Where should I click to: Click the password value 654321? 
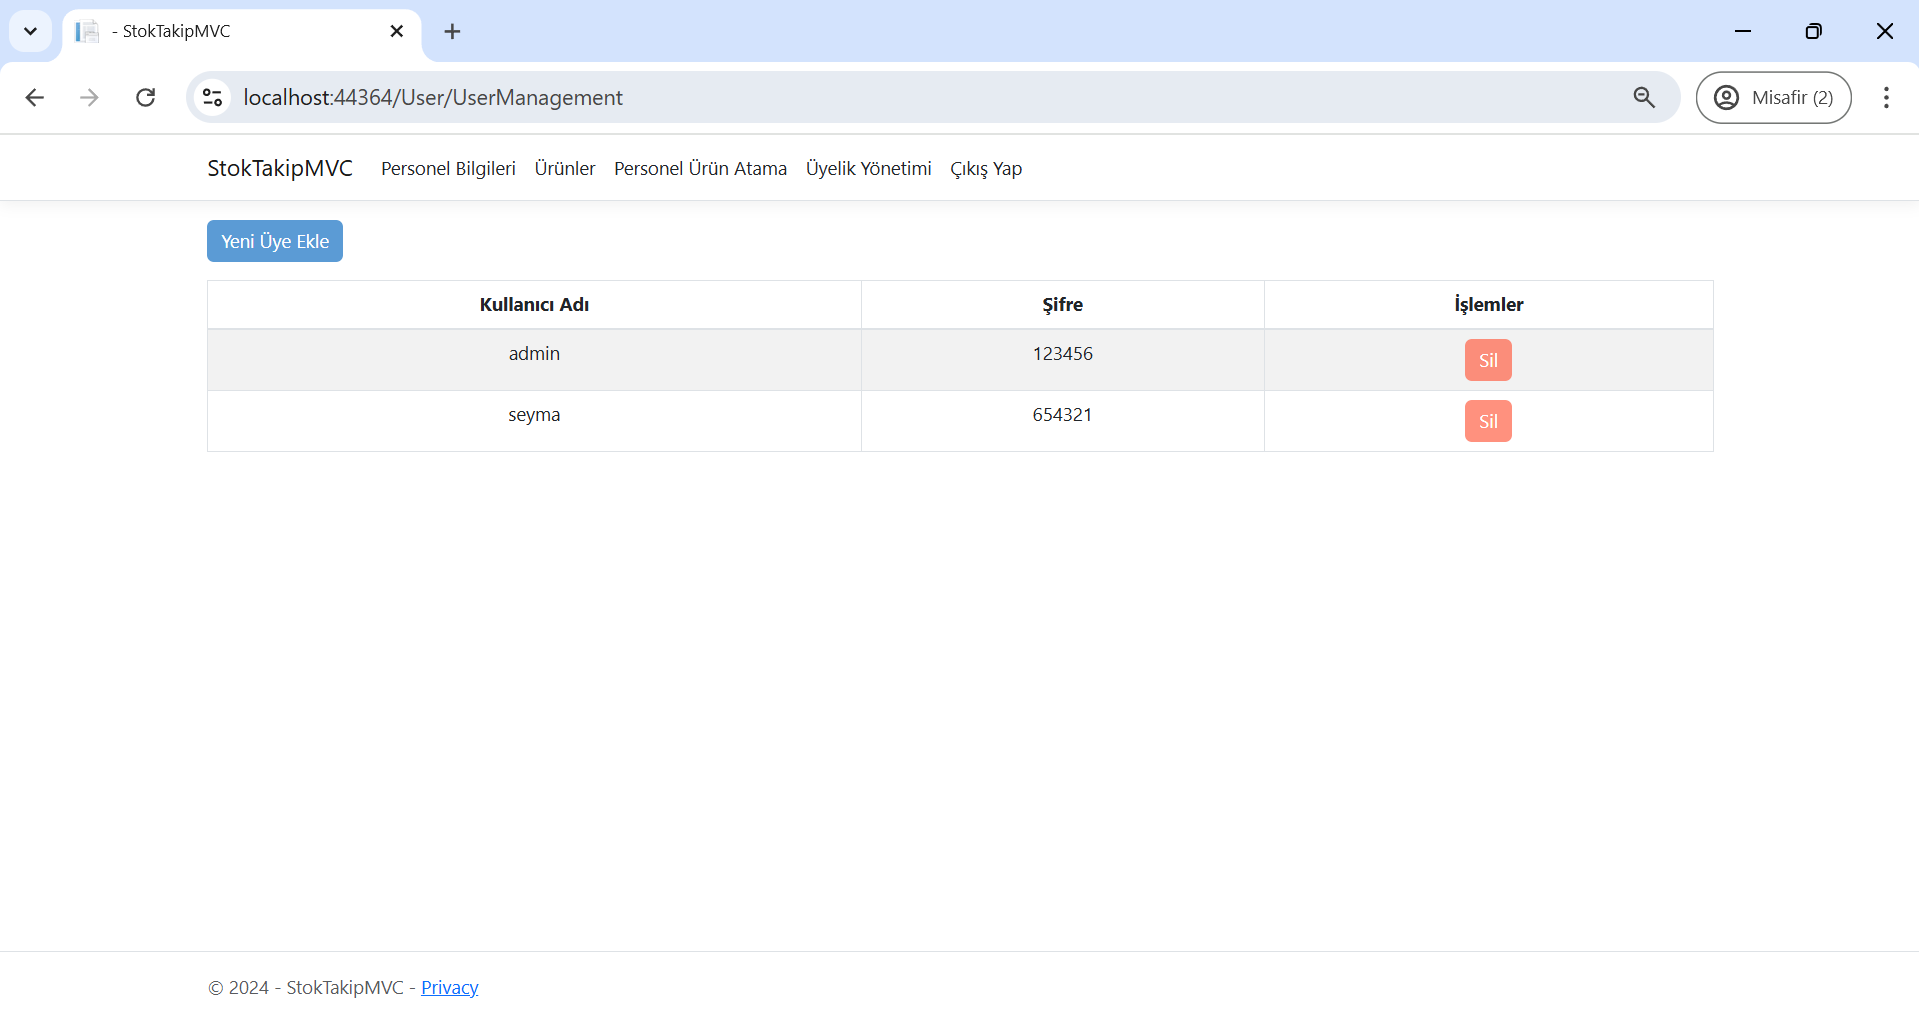(1063, 415)
